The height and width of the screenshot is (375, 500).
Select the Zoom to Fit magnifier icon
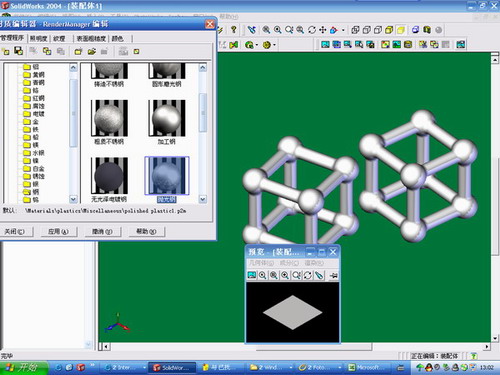pos(266,30)
